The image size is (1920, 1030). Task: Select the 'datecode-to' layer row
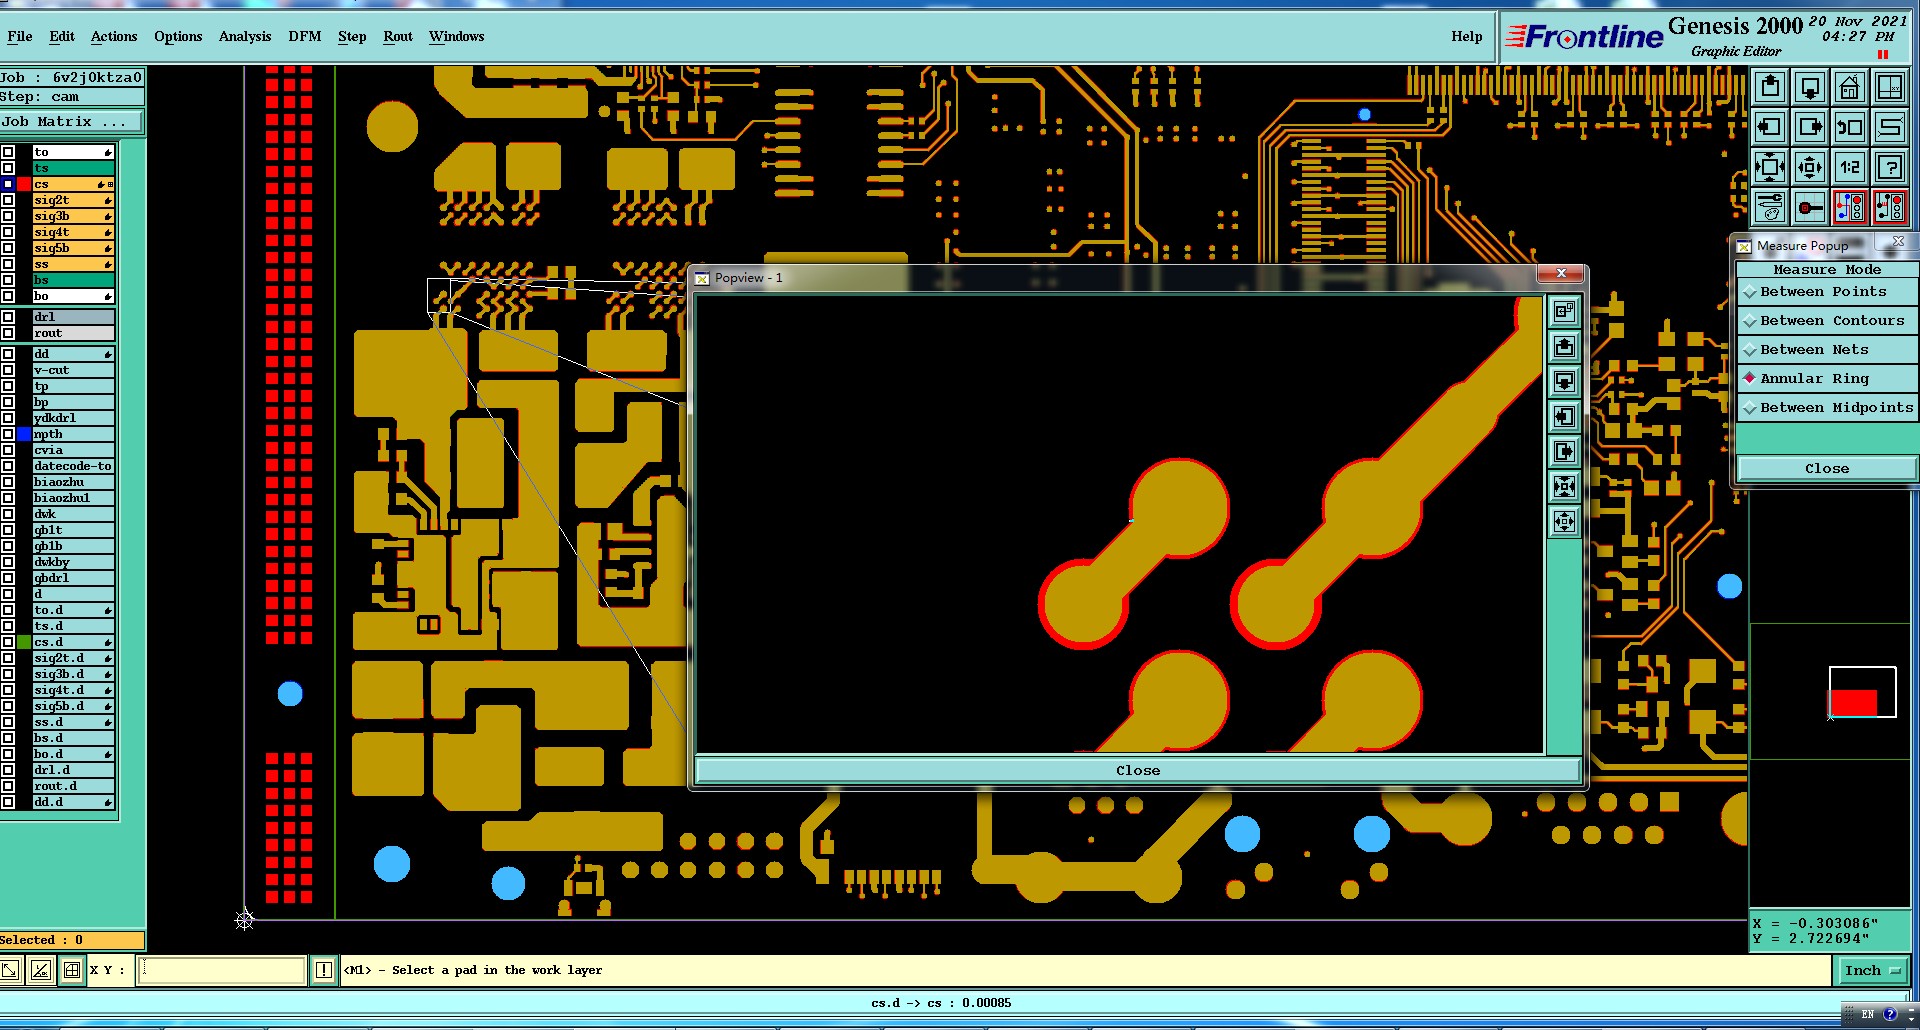[74, 466]
